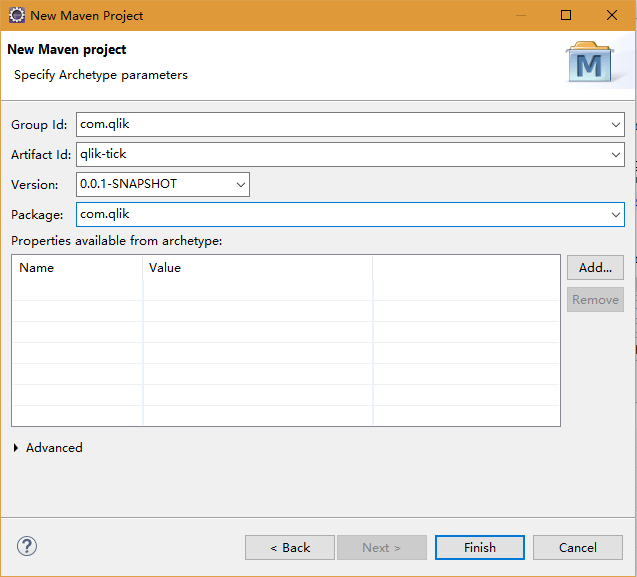
Task: Click the help question mark icon
Action: click(27, 547)
